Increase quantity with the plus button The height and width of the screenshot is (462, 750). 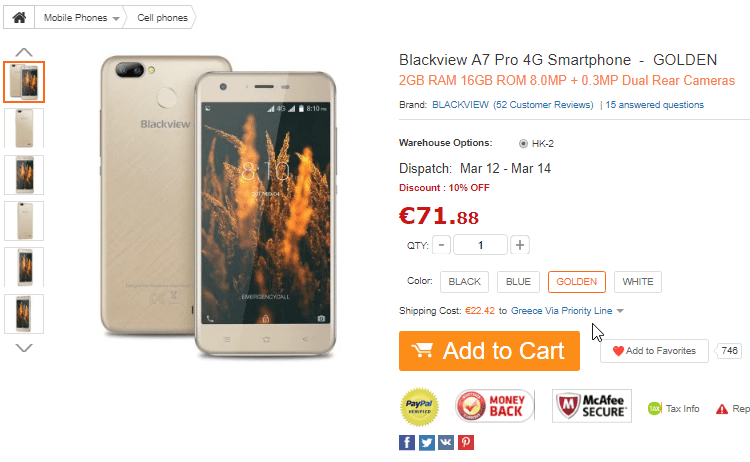point(520,245)
